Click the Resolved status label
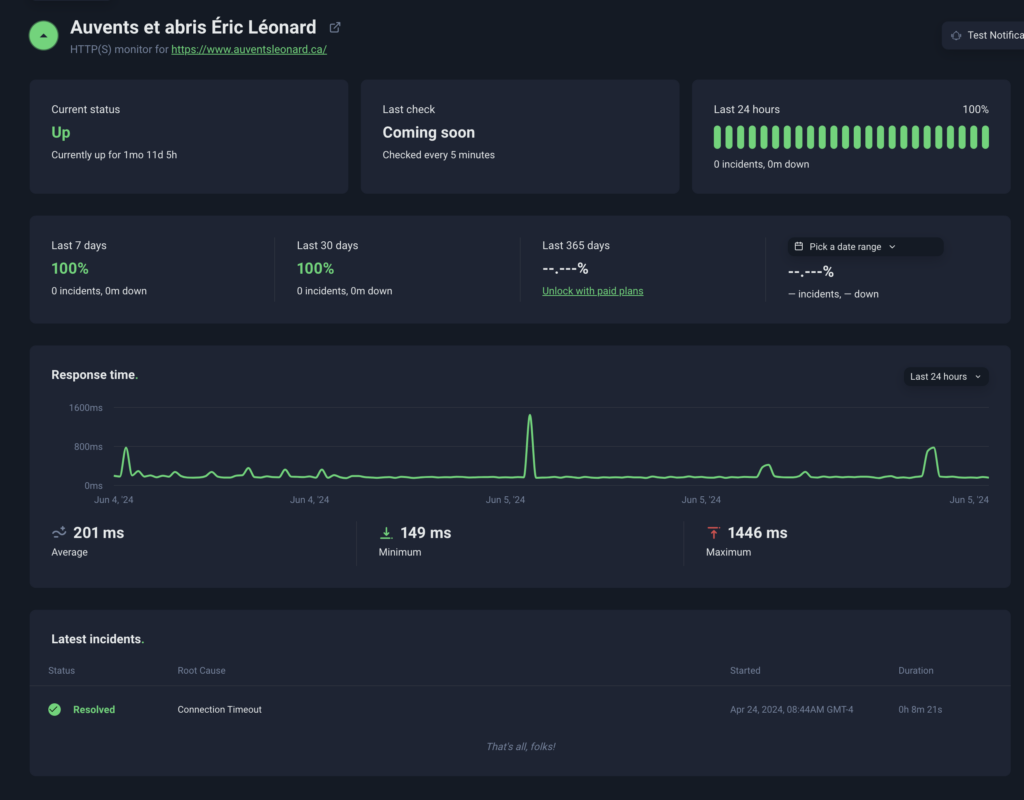 click(x=94, y=709)
